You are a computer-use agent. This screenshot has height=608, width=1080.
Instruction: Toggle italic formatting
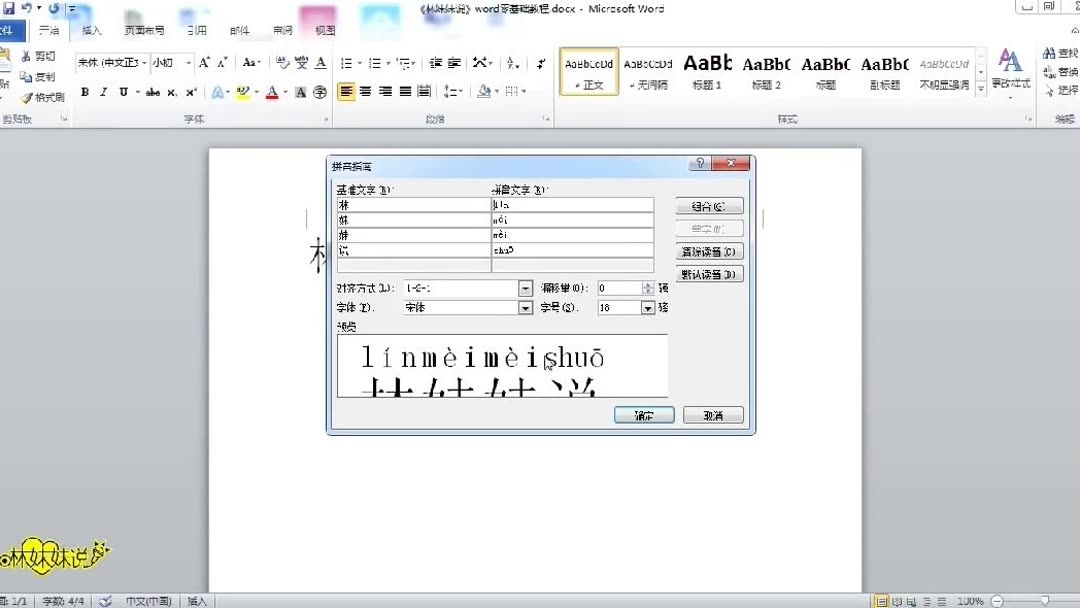103,93
